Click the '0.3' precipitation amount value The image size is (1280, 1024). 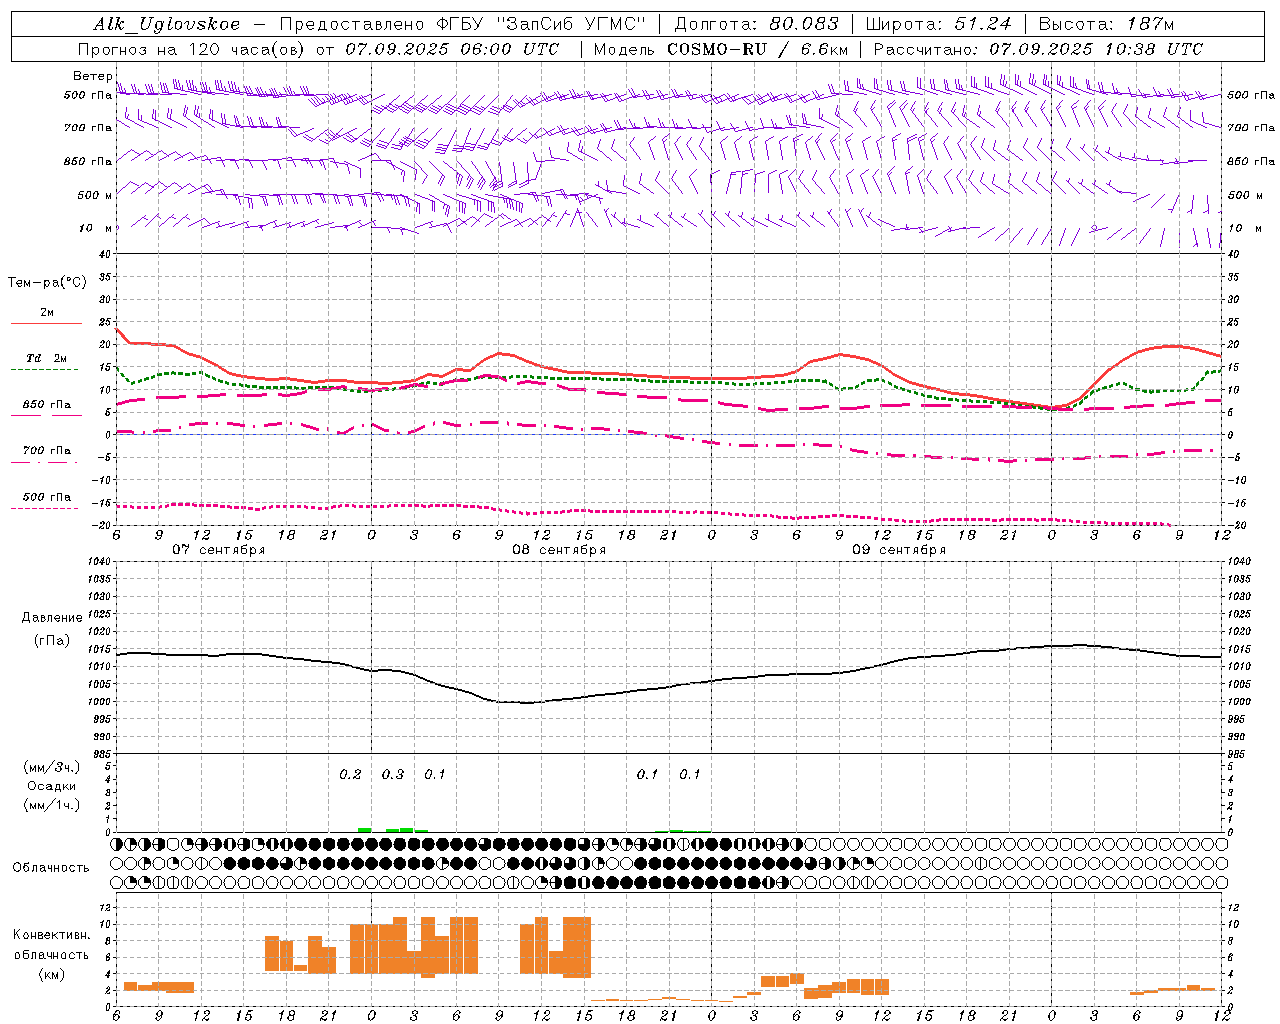393,775
